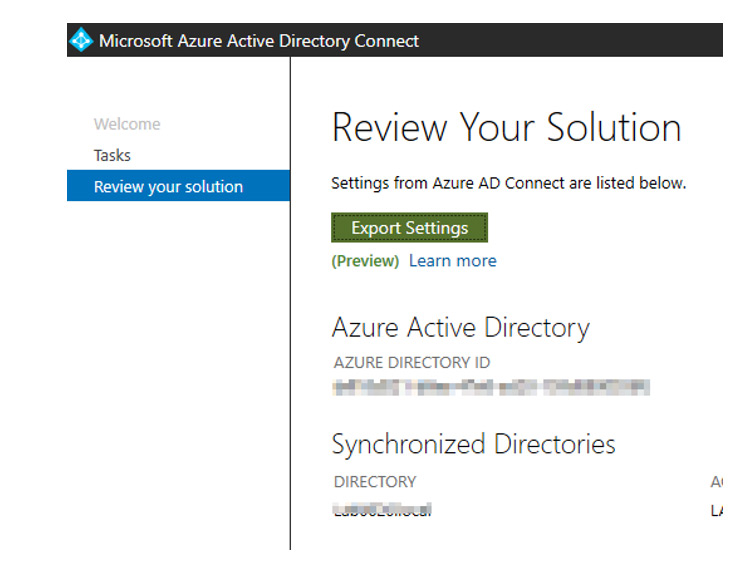
Task: Click the Review Your Solution heading
Action: tap(507, 127)
